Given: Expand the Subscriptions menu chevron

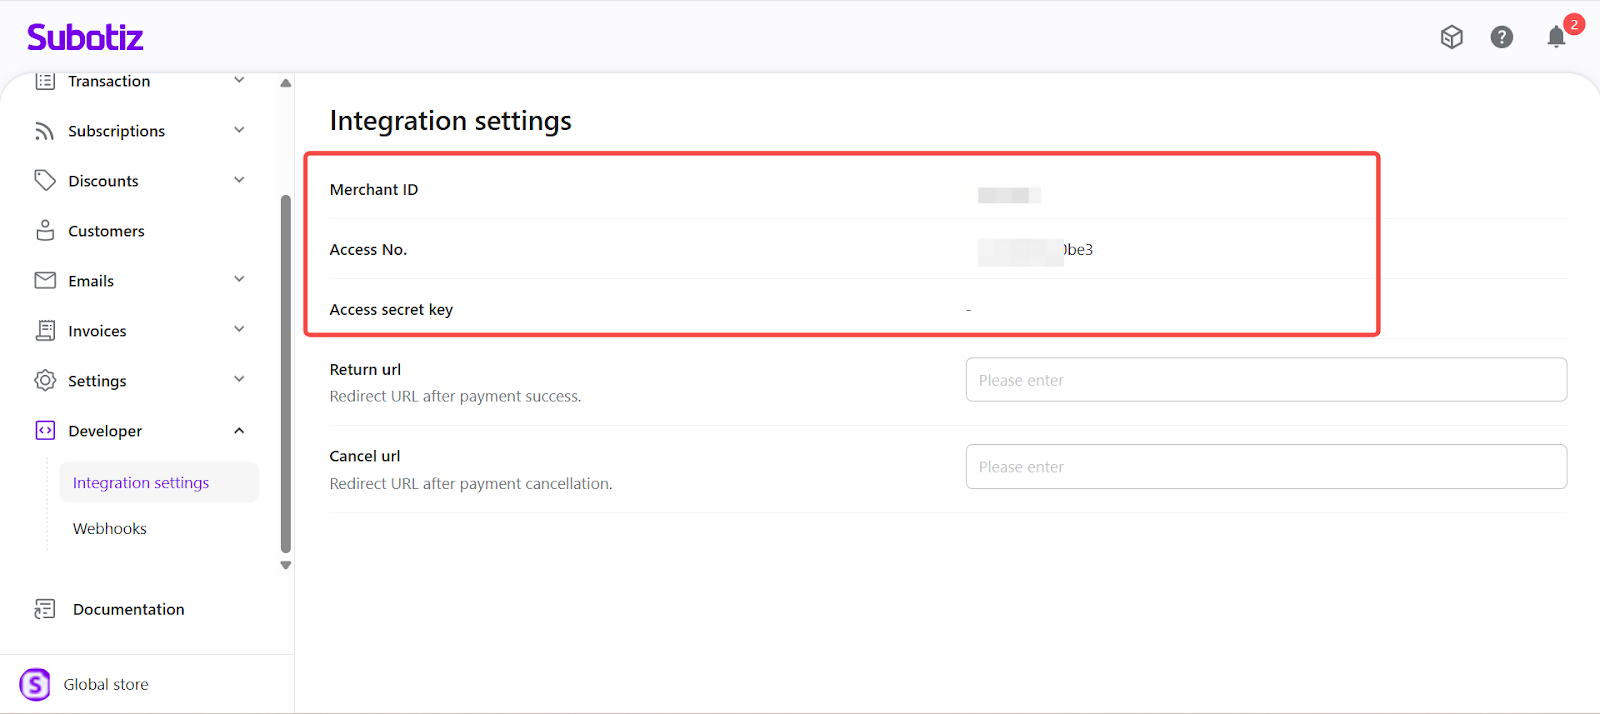Looking at the screenshot, I should coord(239,130).
